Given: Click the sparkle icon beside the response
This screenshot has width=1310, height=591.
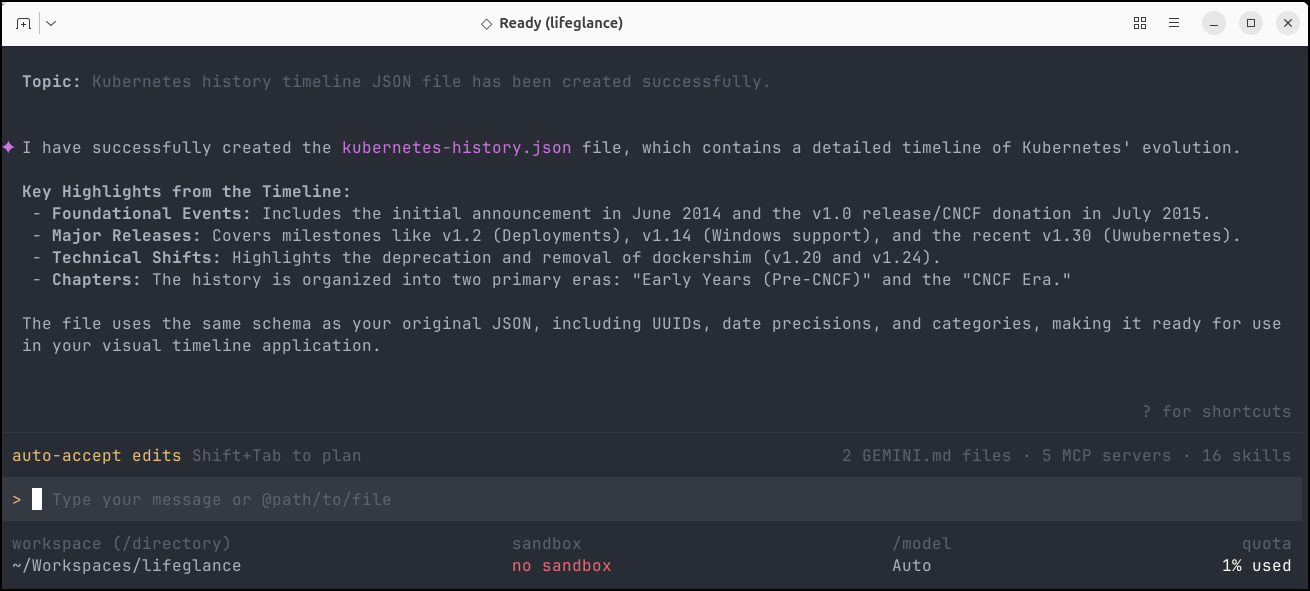Looking at the screenshot, I should (8, 147).
